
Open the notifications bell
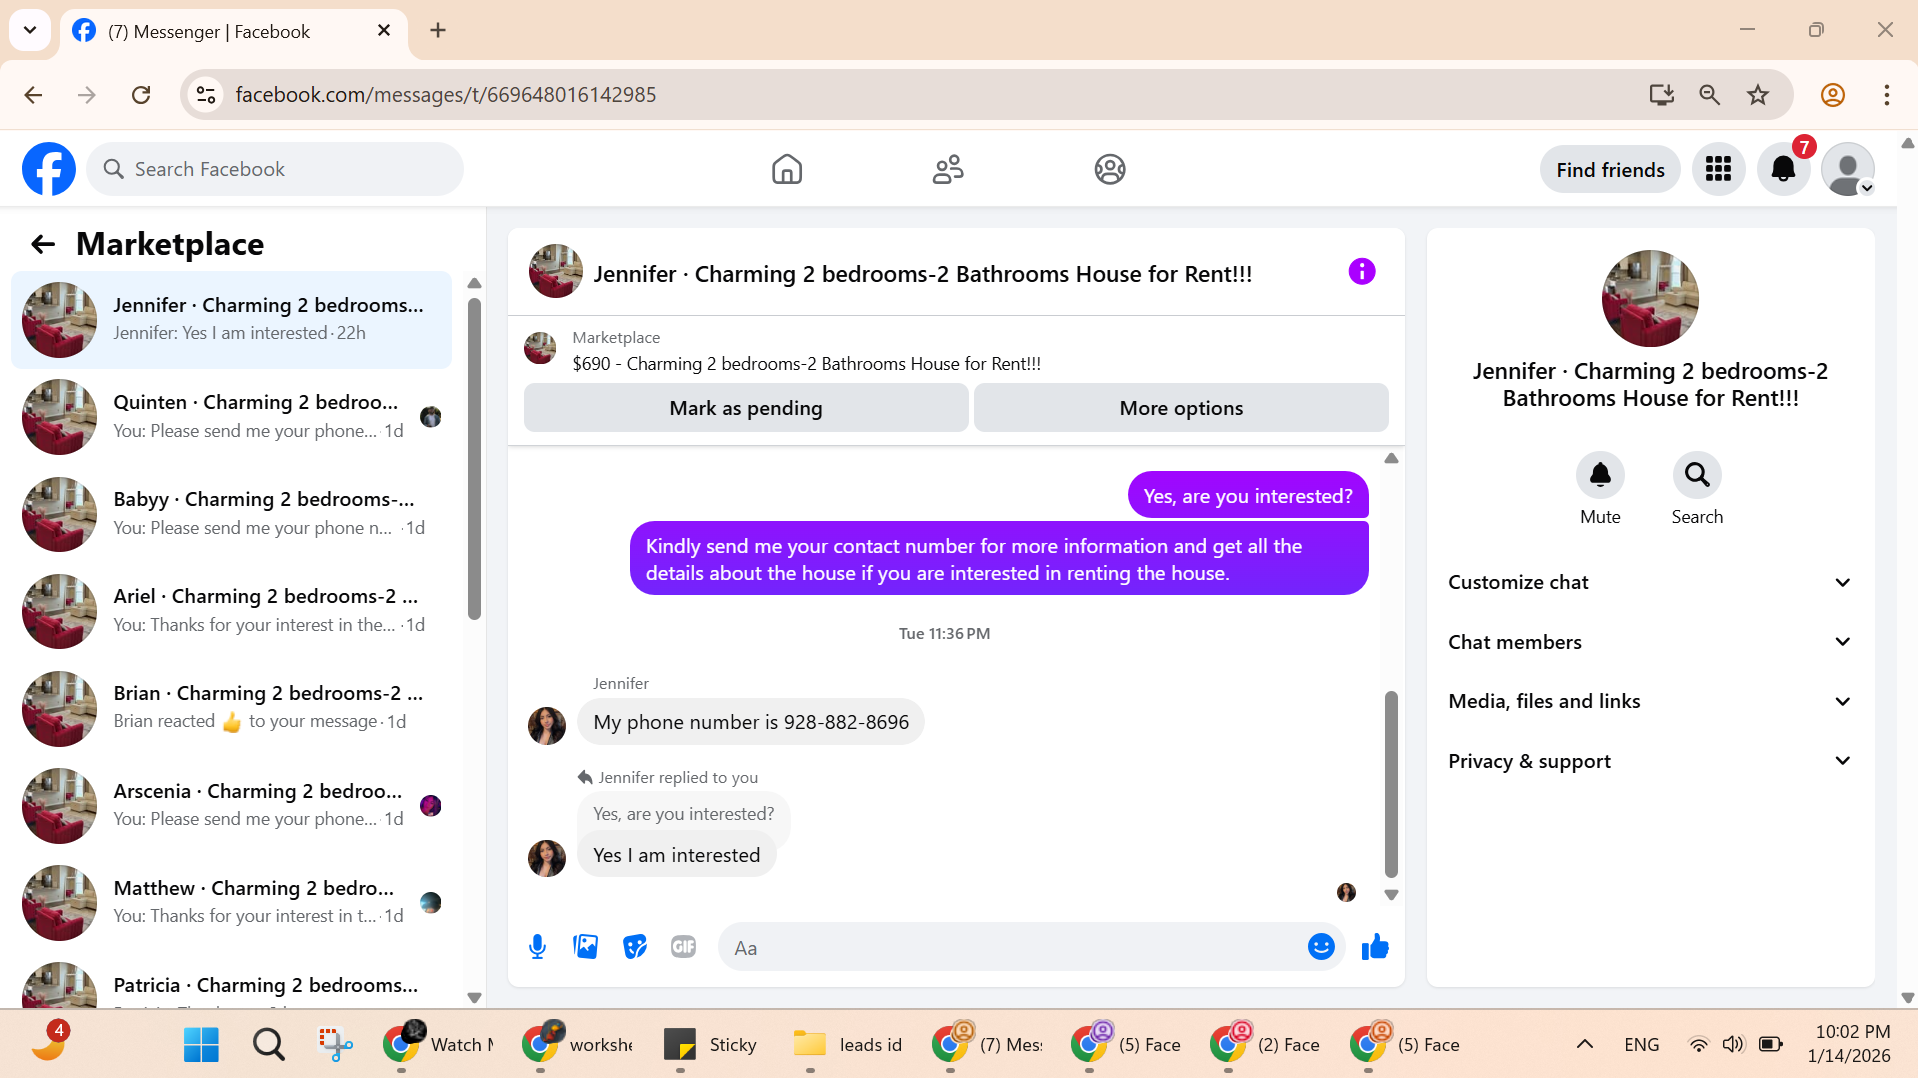tap(1783, 169)
